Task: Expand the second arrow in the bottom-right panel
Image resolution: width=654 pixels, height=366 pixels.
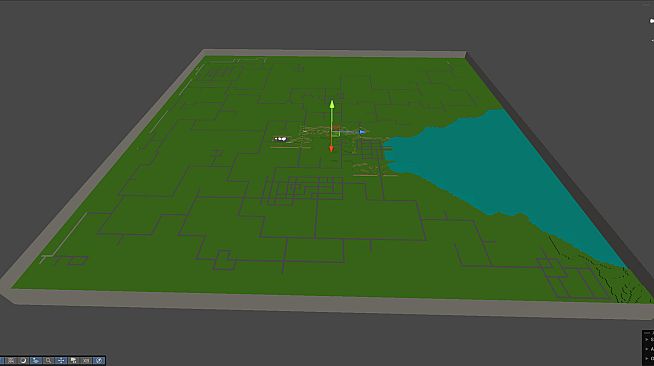Action: (x=646, y=349)
